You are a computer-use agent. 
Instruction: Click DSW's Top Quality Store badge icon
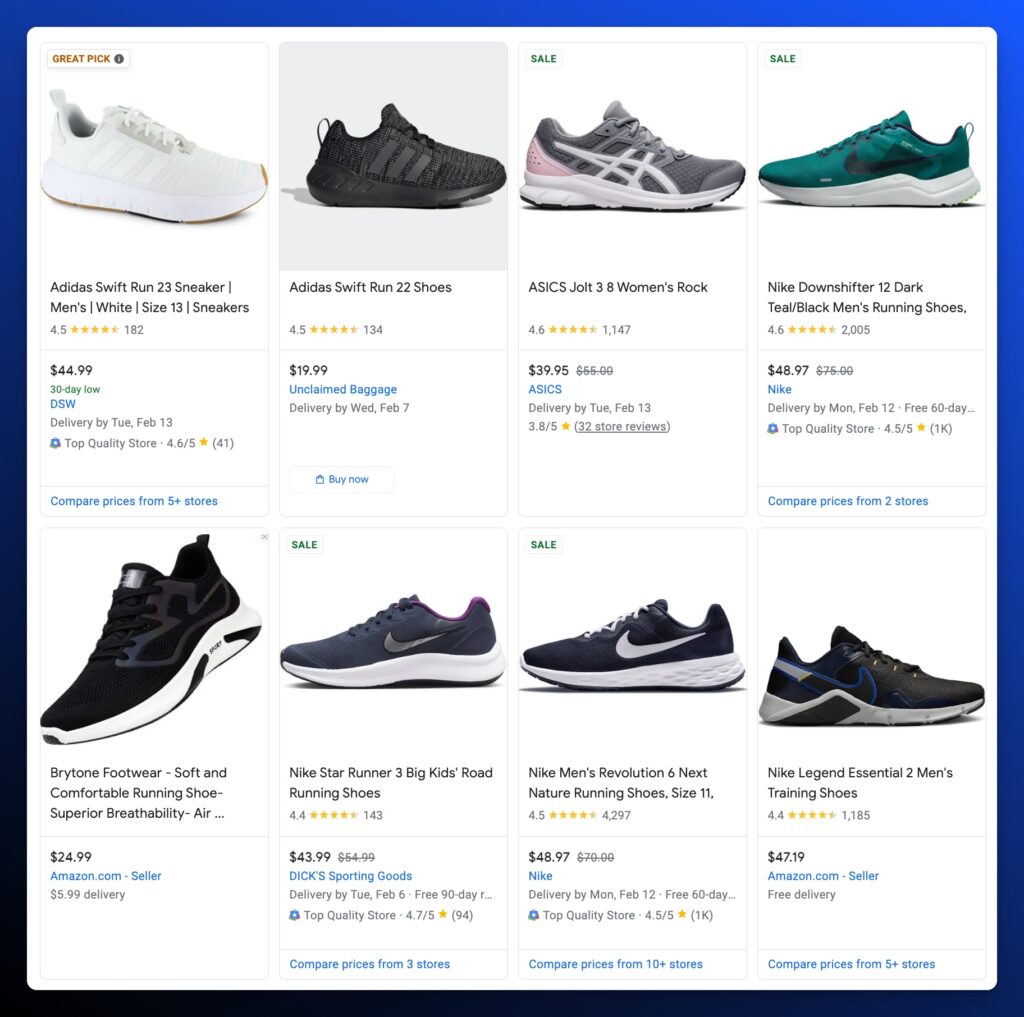[x=56, y=443]
